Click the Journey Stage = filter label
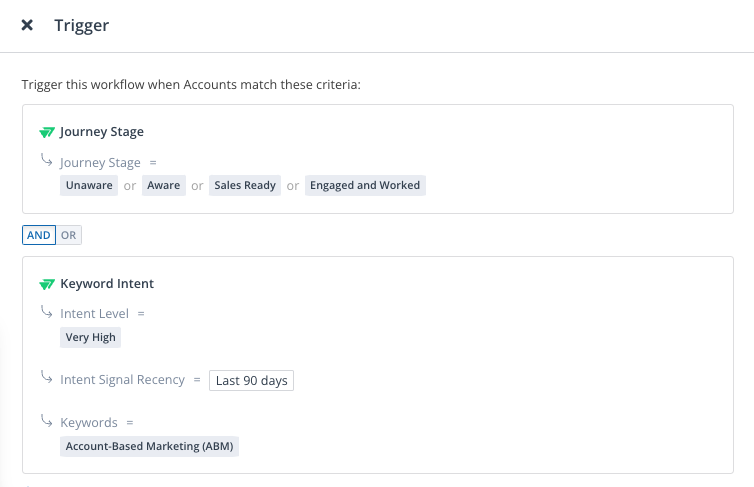The image size is (754, 487). [101, 163]
